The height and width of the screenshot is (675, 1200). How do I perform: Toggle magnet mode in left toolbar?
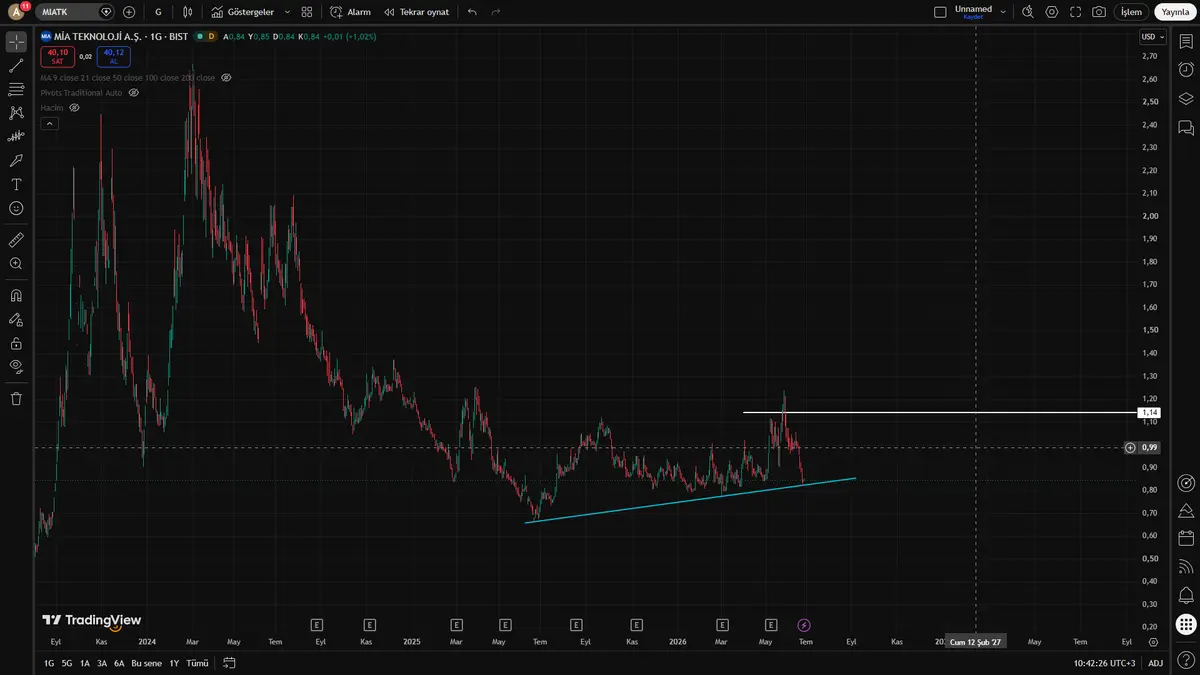point(16,296)
